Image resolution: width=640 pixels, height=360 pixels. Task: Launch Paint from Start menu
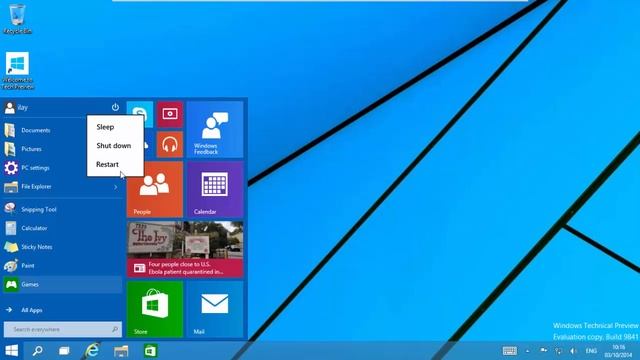click(x=62, y=266)
